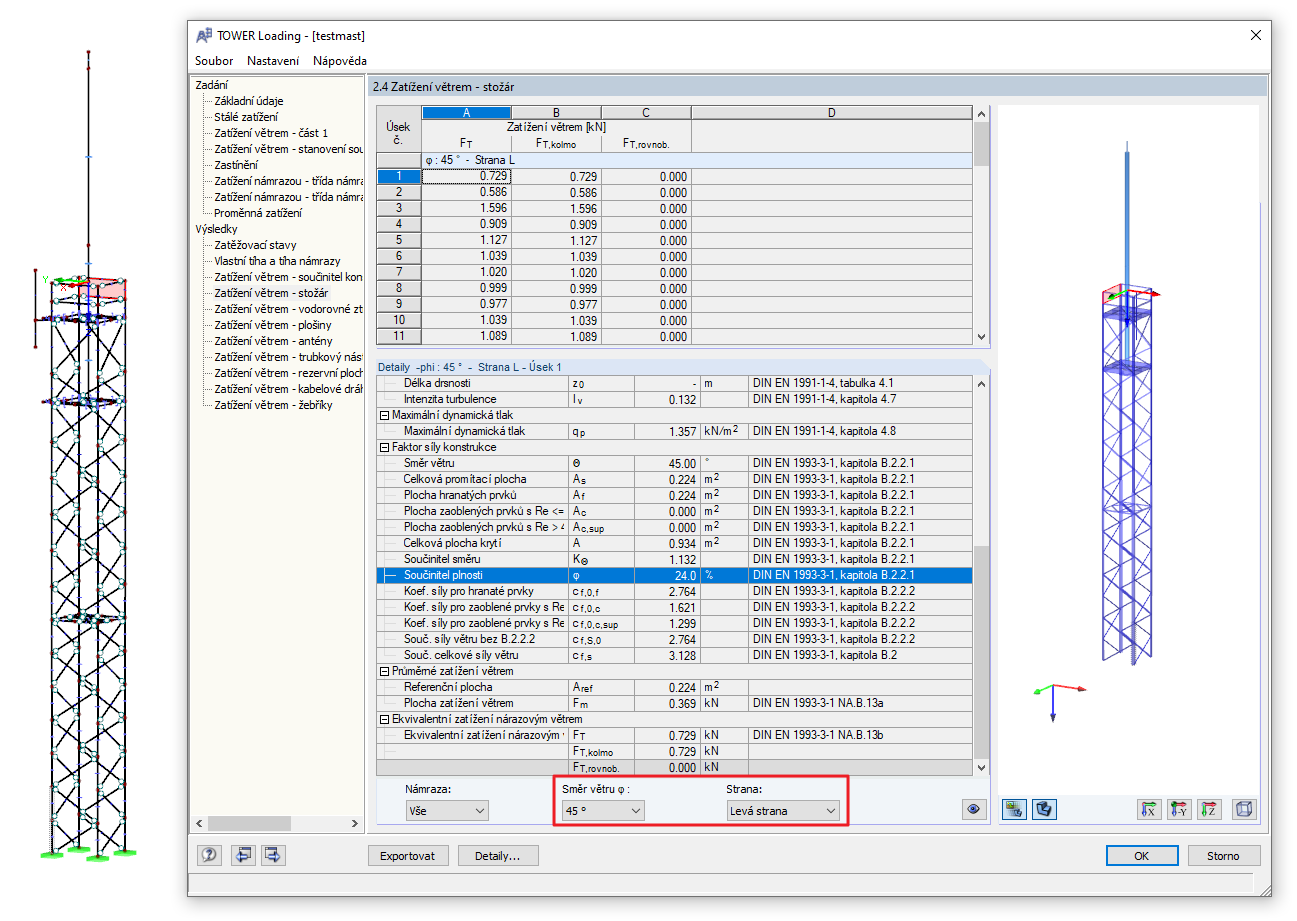Select column B header in table

[556, 113]
